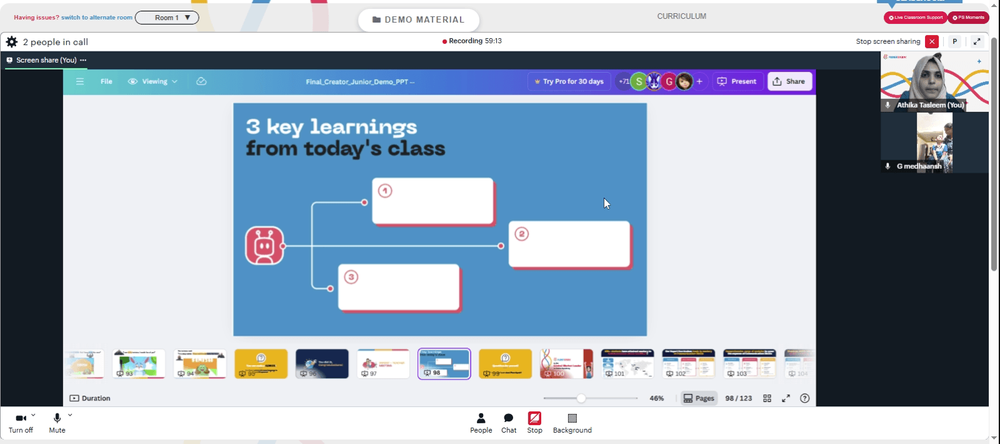Image resolution: width=1000 pixels, height=444 pixels.
Task: Open the camera options chevron
Action: pos(33,415)
